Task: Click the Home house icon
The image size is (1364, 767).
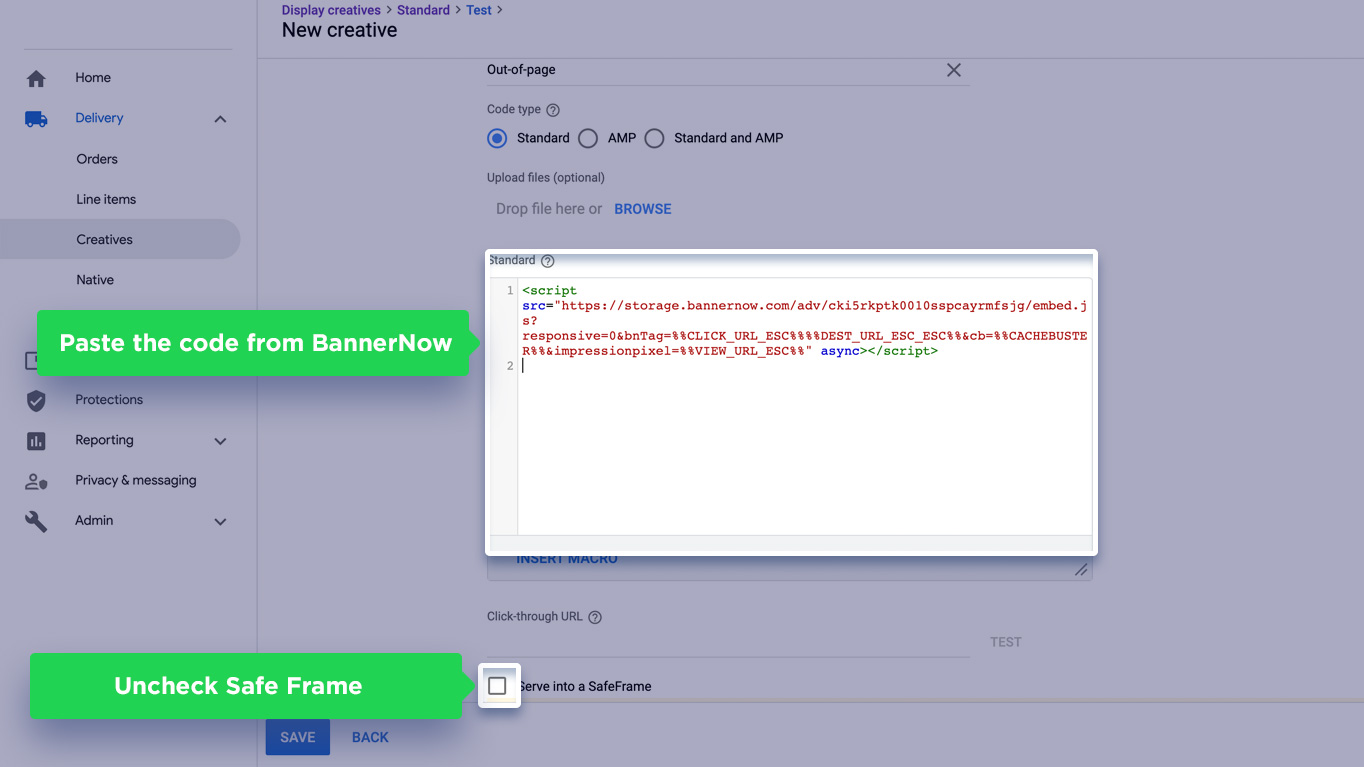Action: (x=36, y=78)
